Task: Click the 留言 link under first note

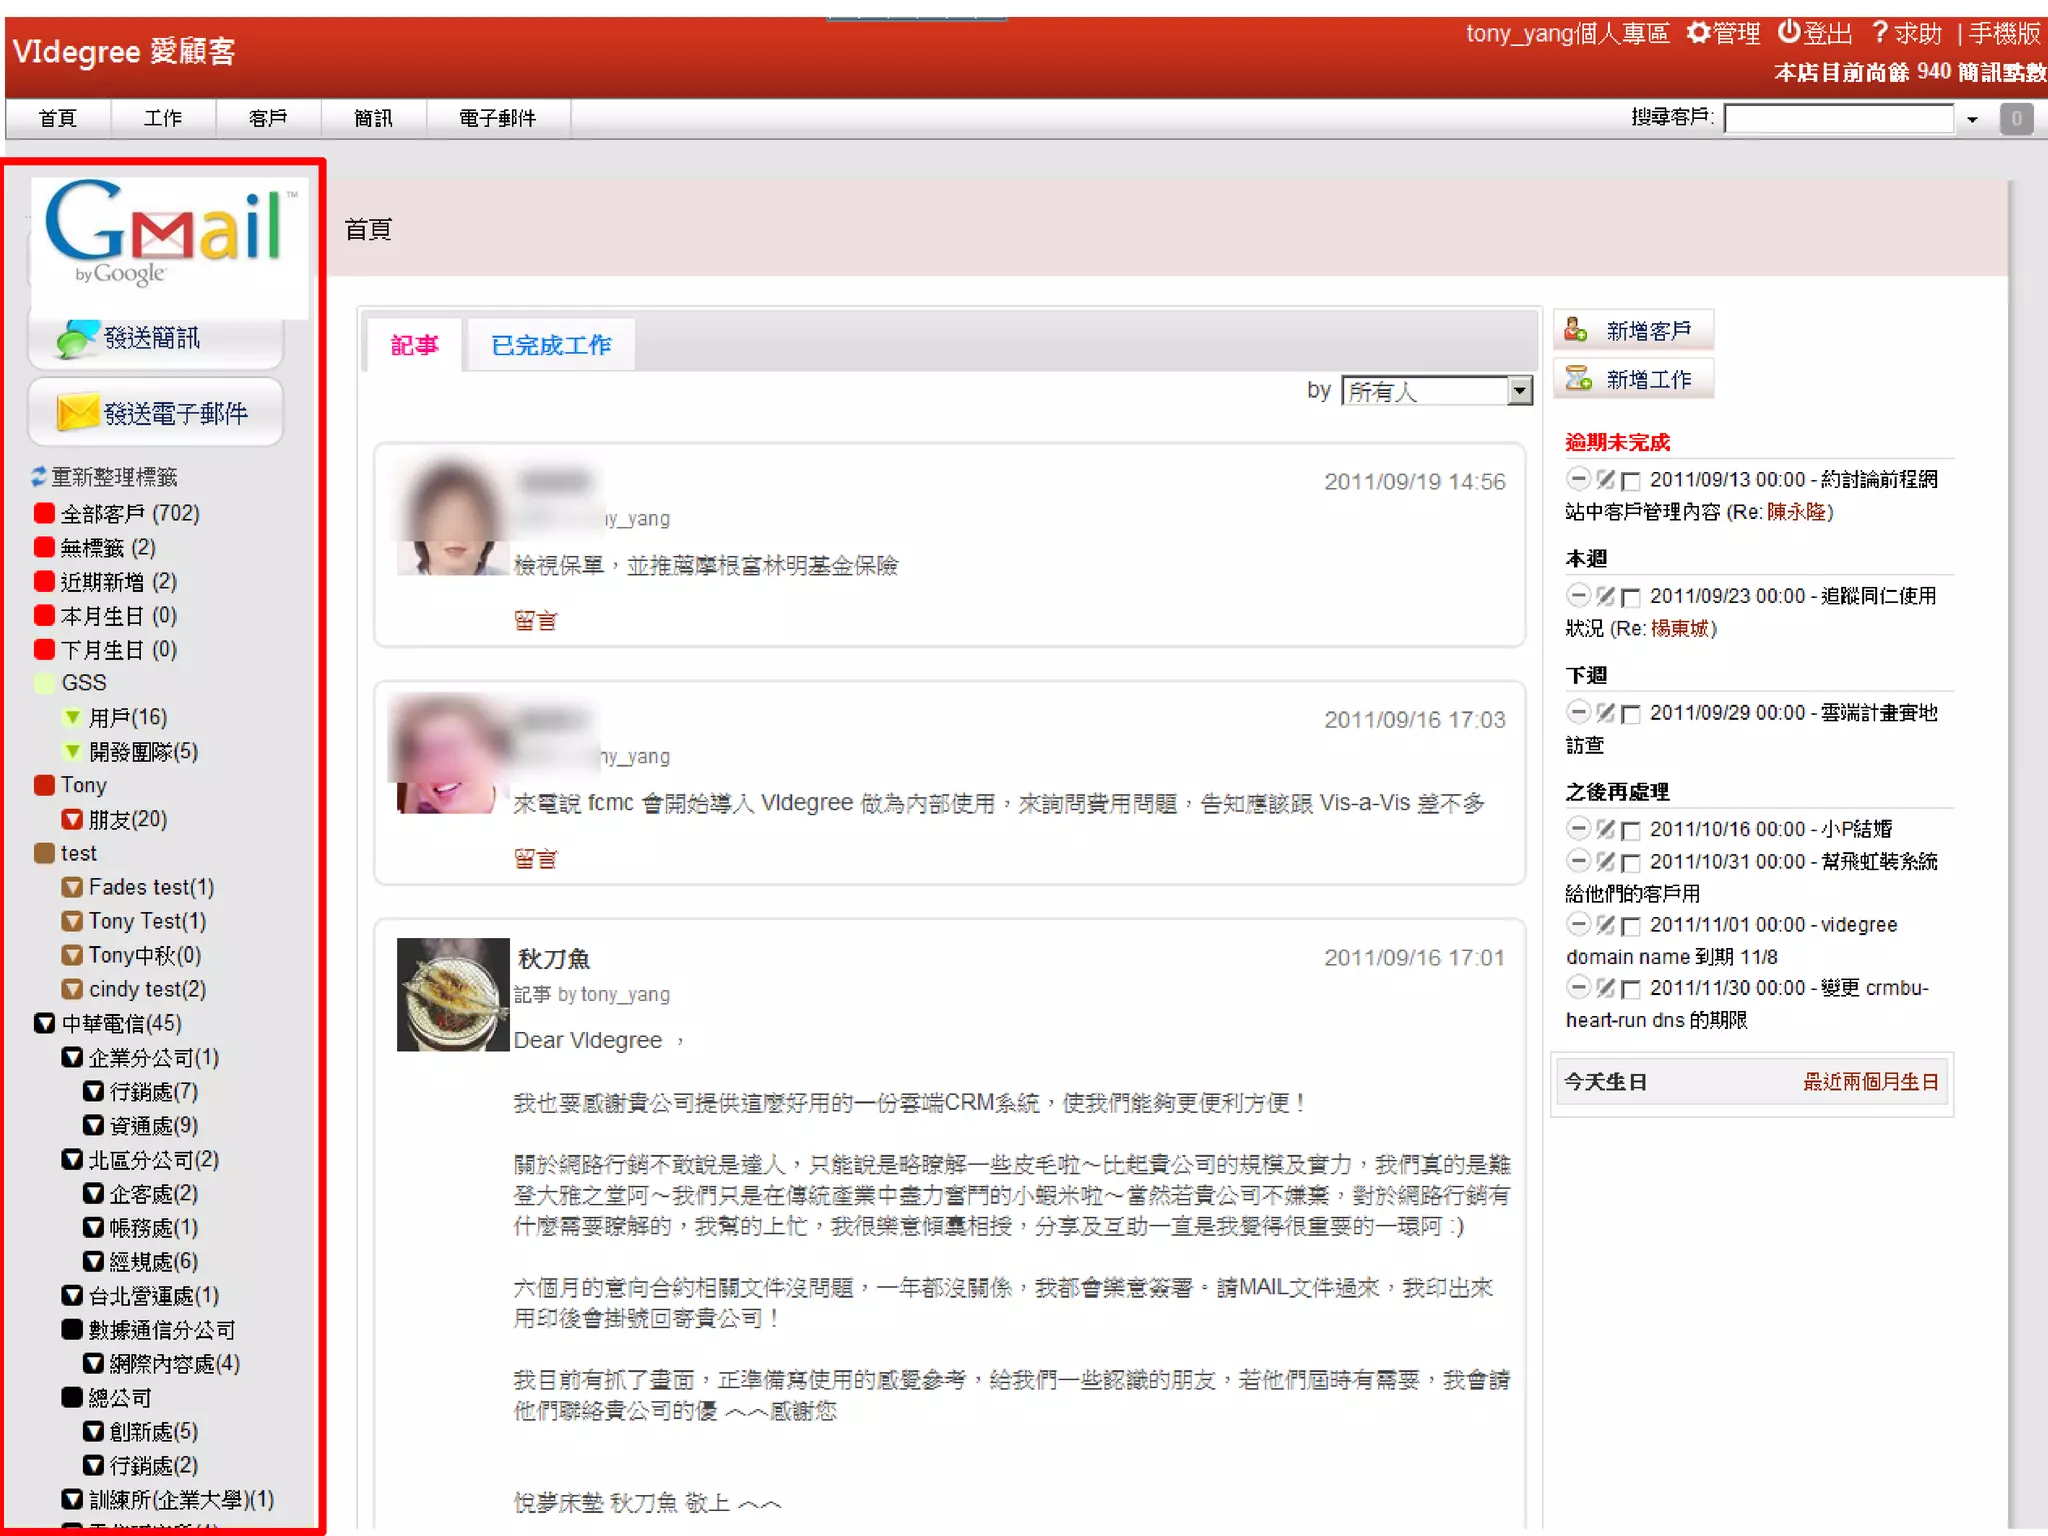Action: (535, 621)
